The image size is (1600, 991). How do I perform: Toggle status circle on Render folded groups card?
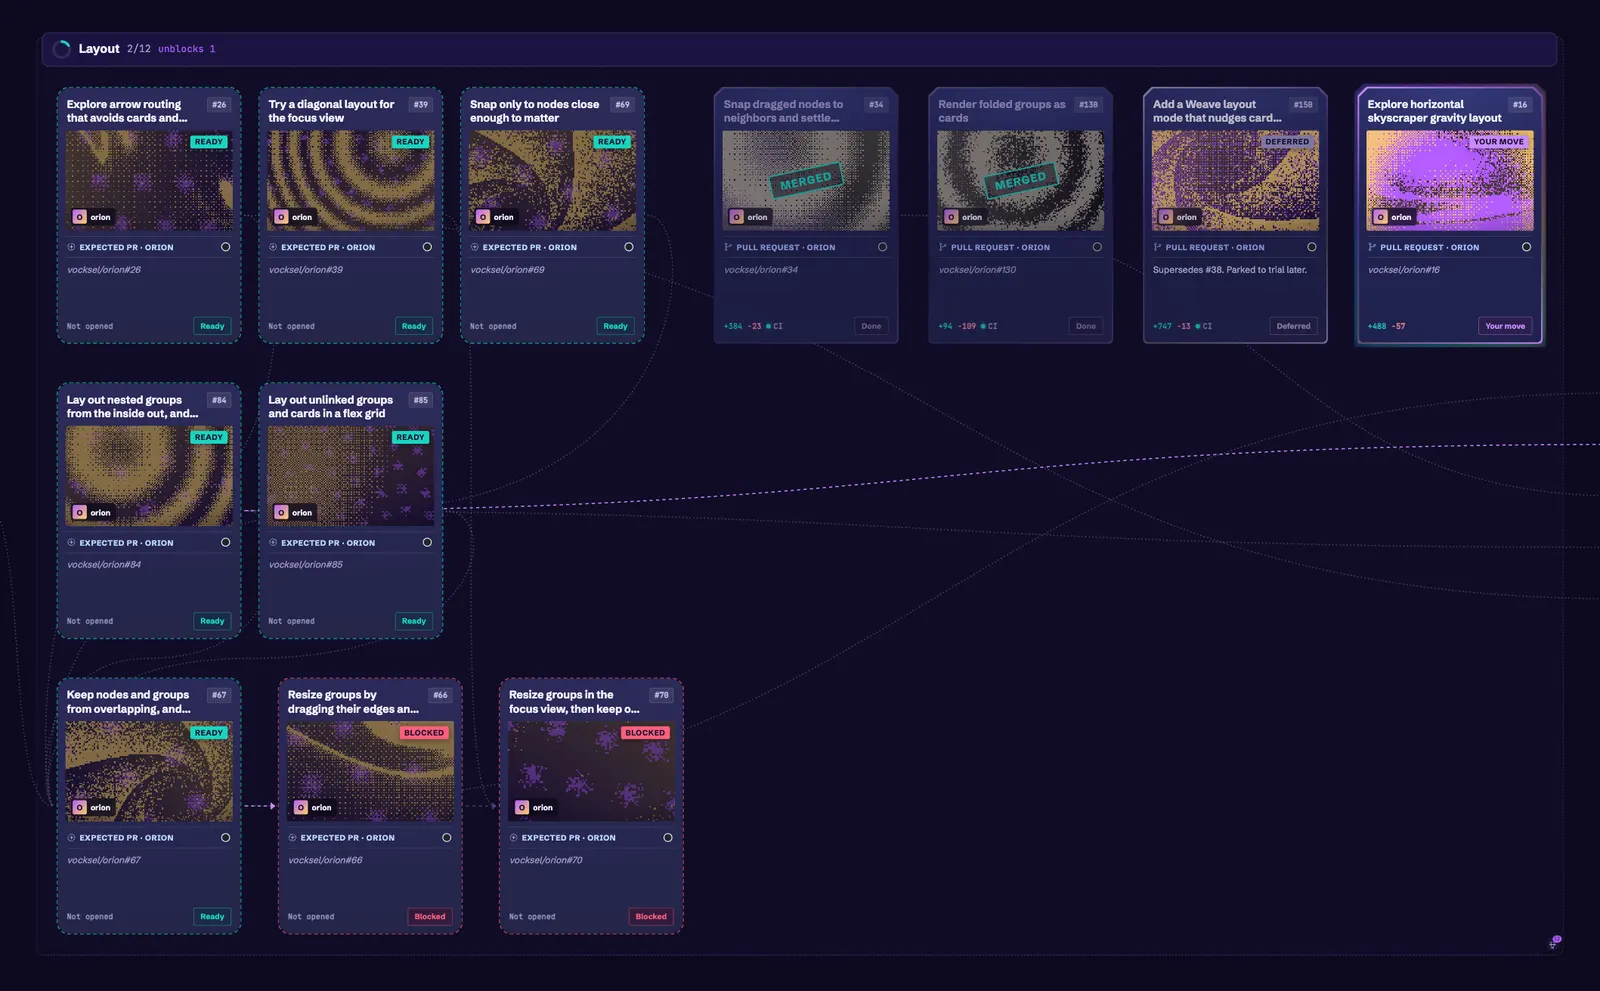1097,247
